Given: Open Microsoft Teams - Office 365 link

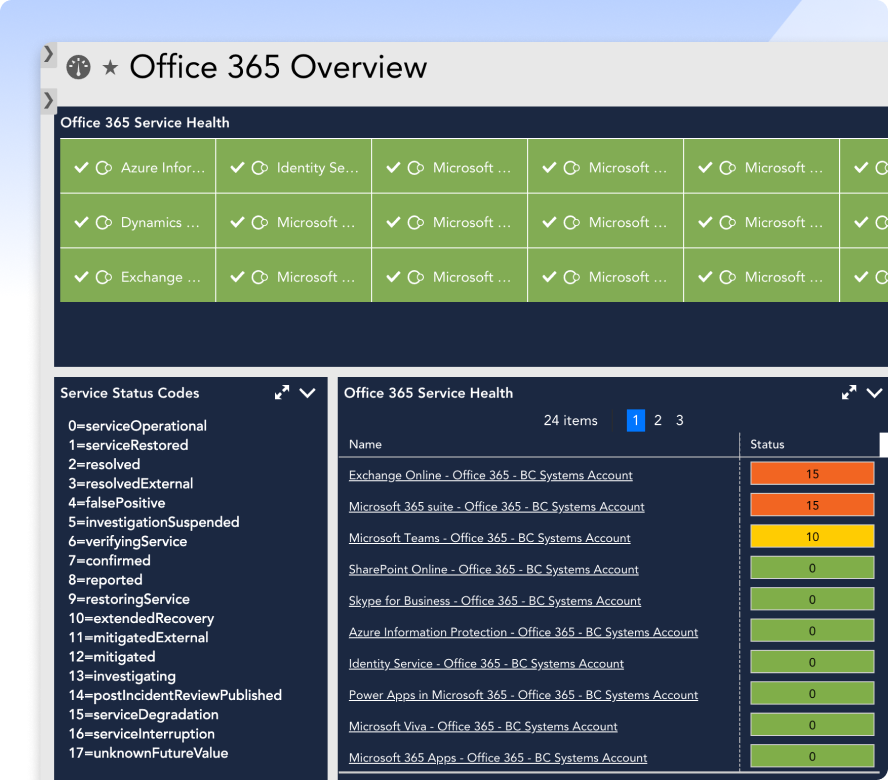Looking at the screenshot, I should [x=489, y=538].
